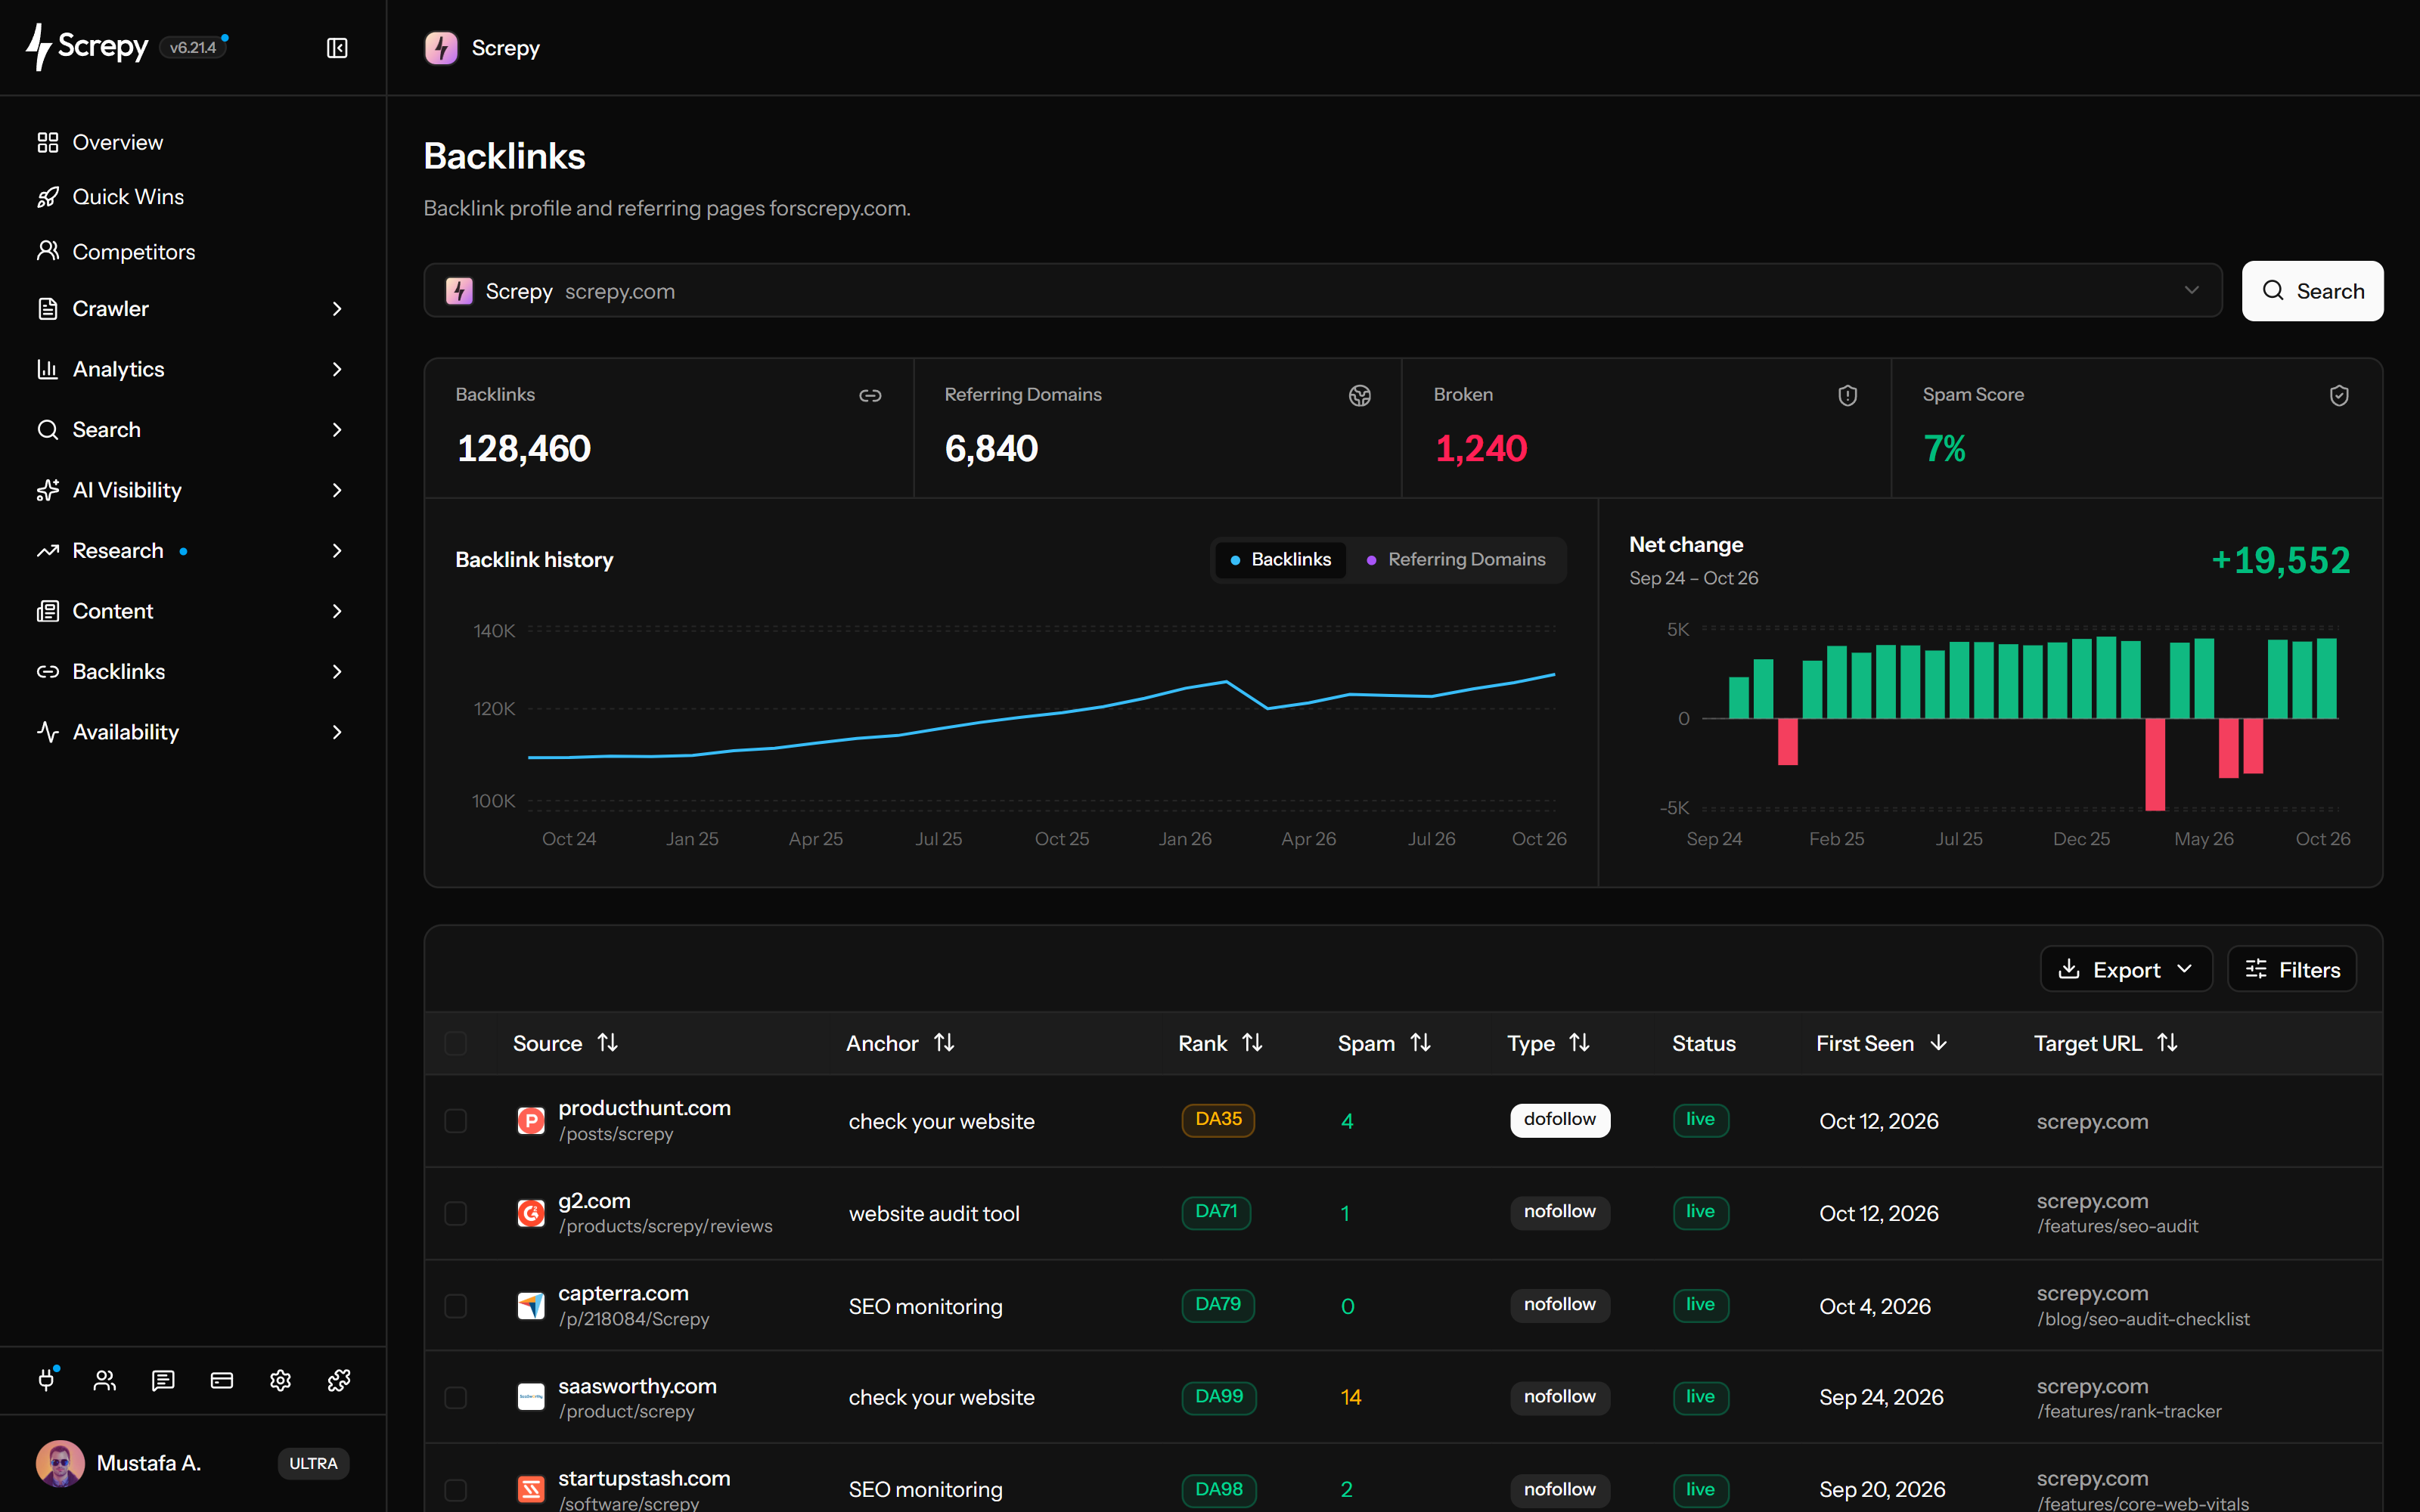This screenshot has width=2420, height=1512.
Task: Select the saasworthy.com row checkbox
Action: point(455,1397)
